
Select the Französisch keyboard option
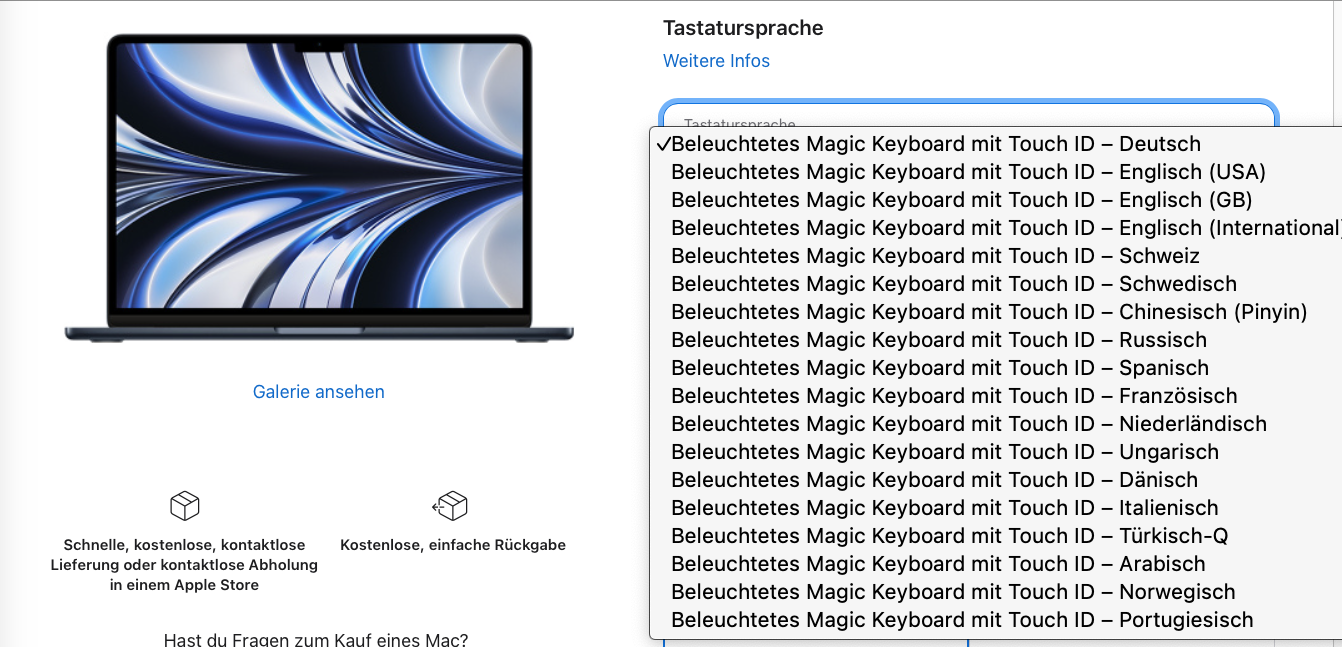995,396
